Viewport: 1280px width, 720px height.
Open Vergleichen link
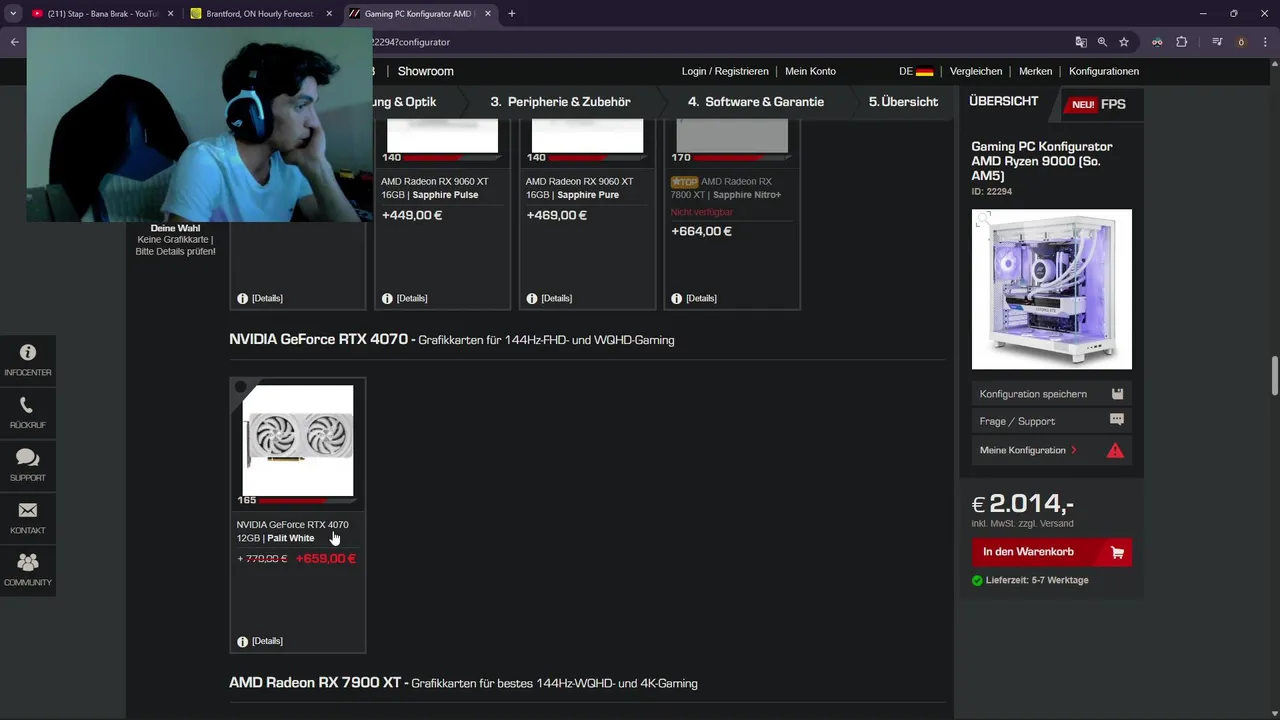976,71
